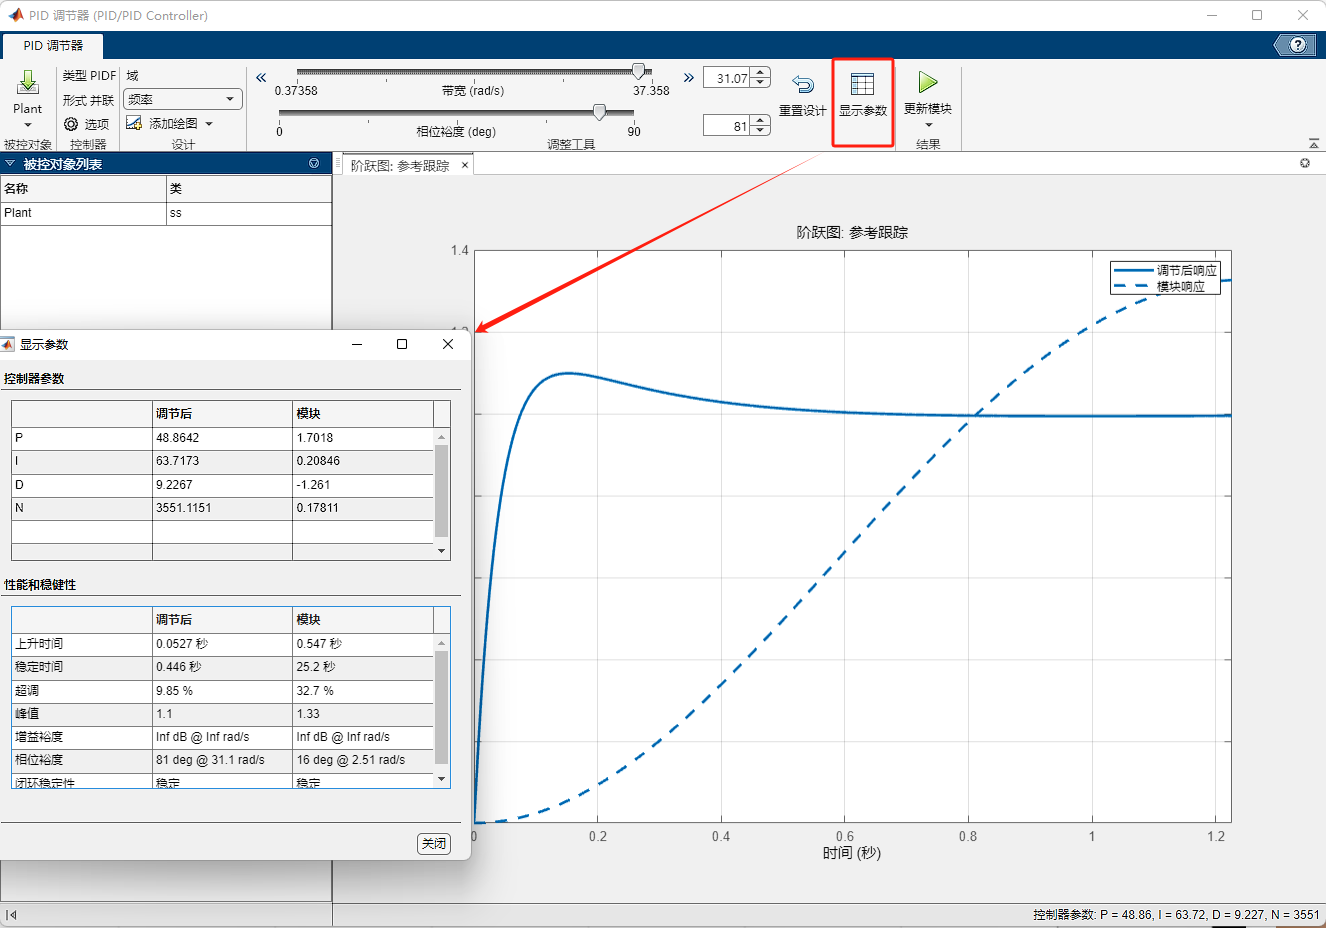The width and height of the screenshot is (1326, 928).
Task: Click the controller parameters table scrollbar
Action: pos(442,491)
